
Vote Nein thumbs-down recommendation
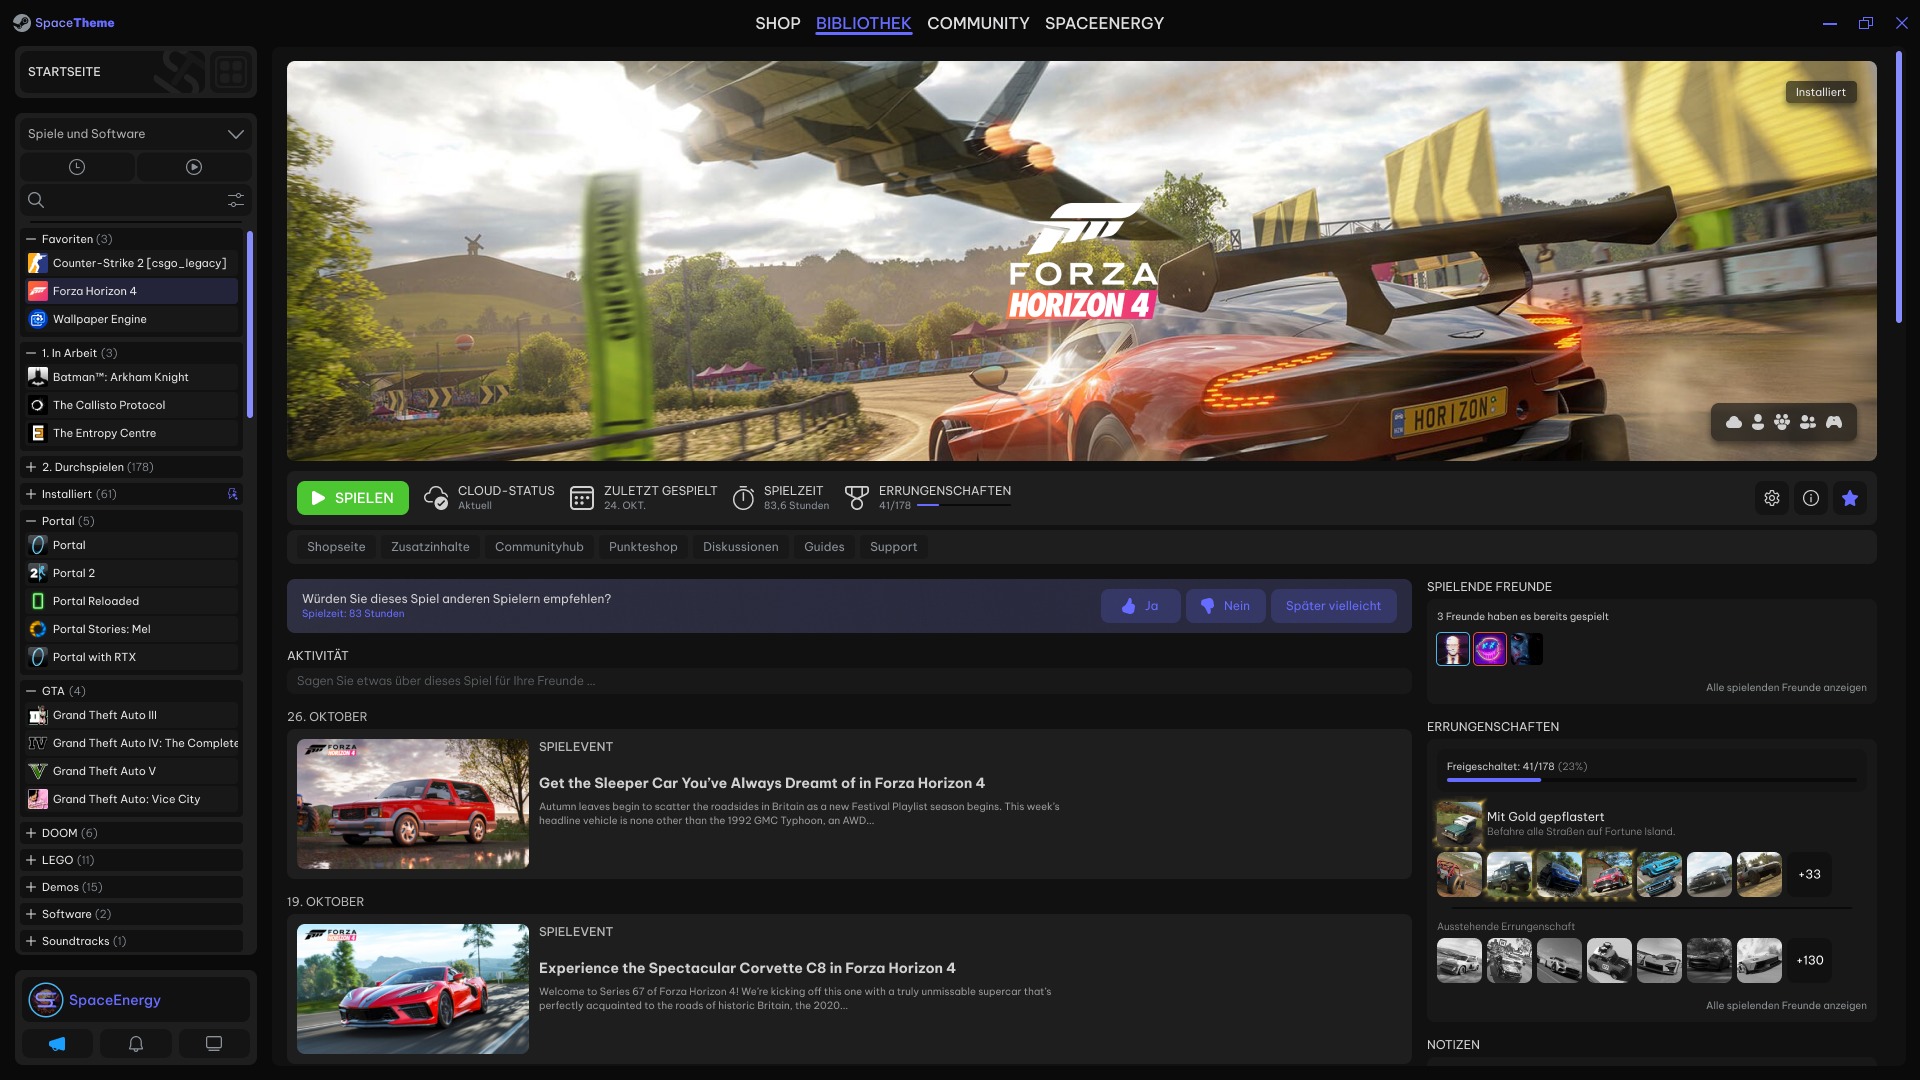1225,606
